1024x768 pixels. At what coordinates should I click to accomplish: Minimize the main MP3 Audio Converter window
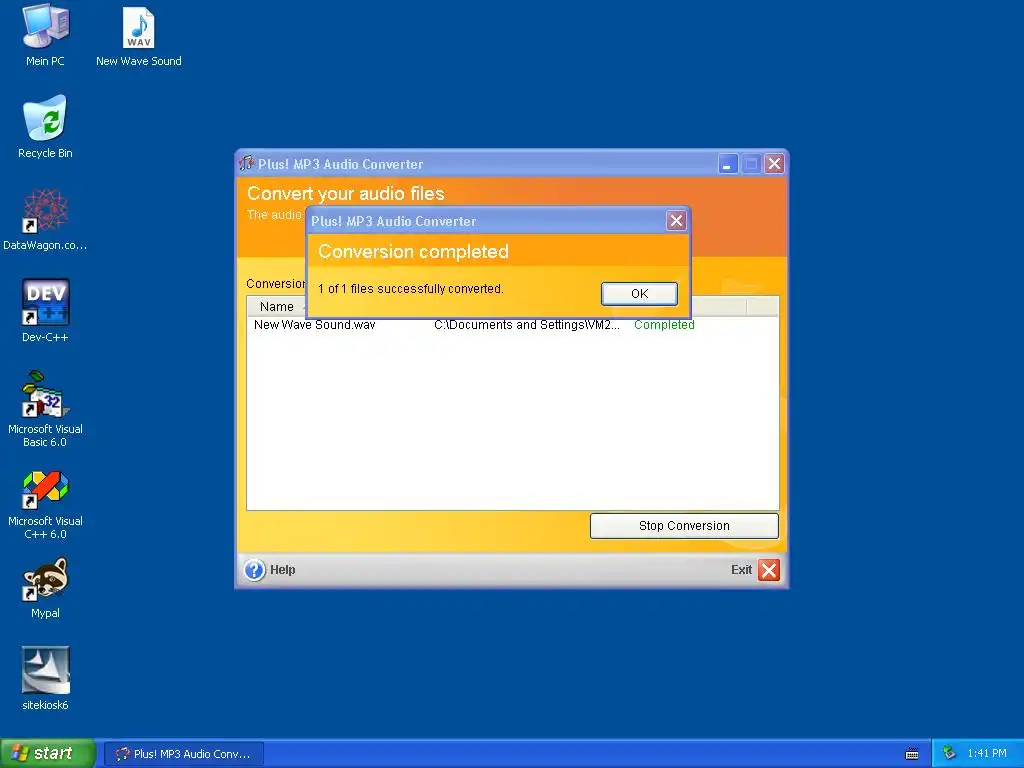pyautogui.click(x=728, y=164)
